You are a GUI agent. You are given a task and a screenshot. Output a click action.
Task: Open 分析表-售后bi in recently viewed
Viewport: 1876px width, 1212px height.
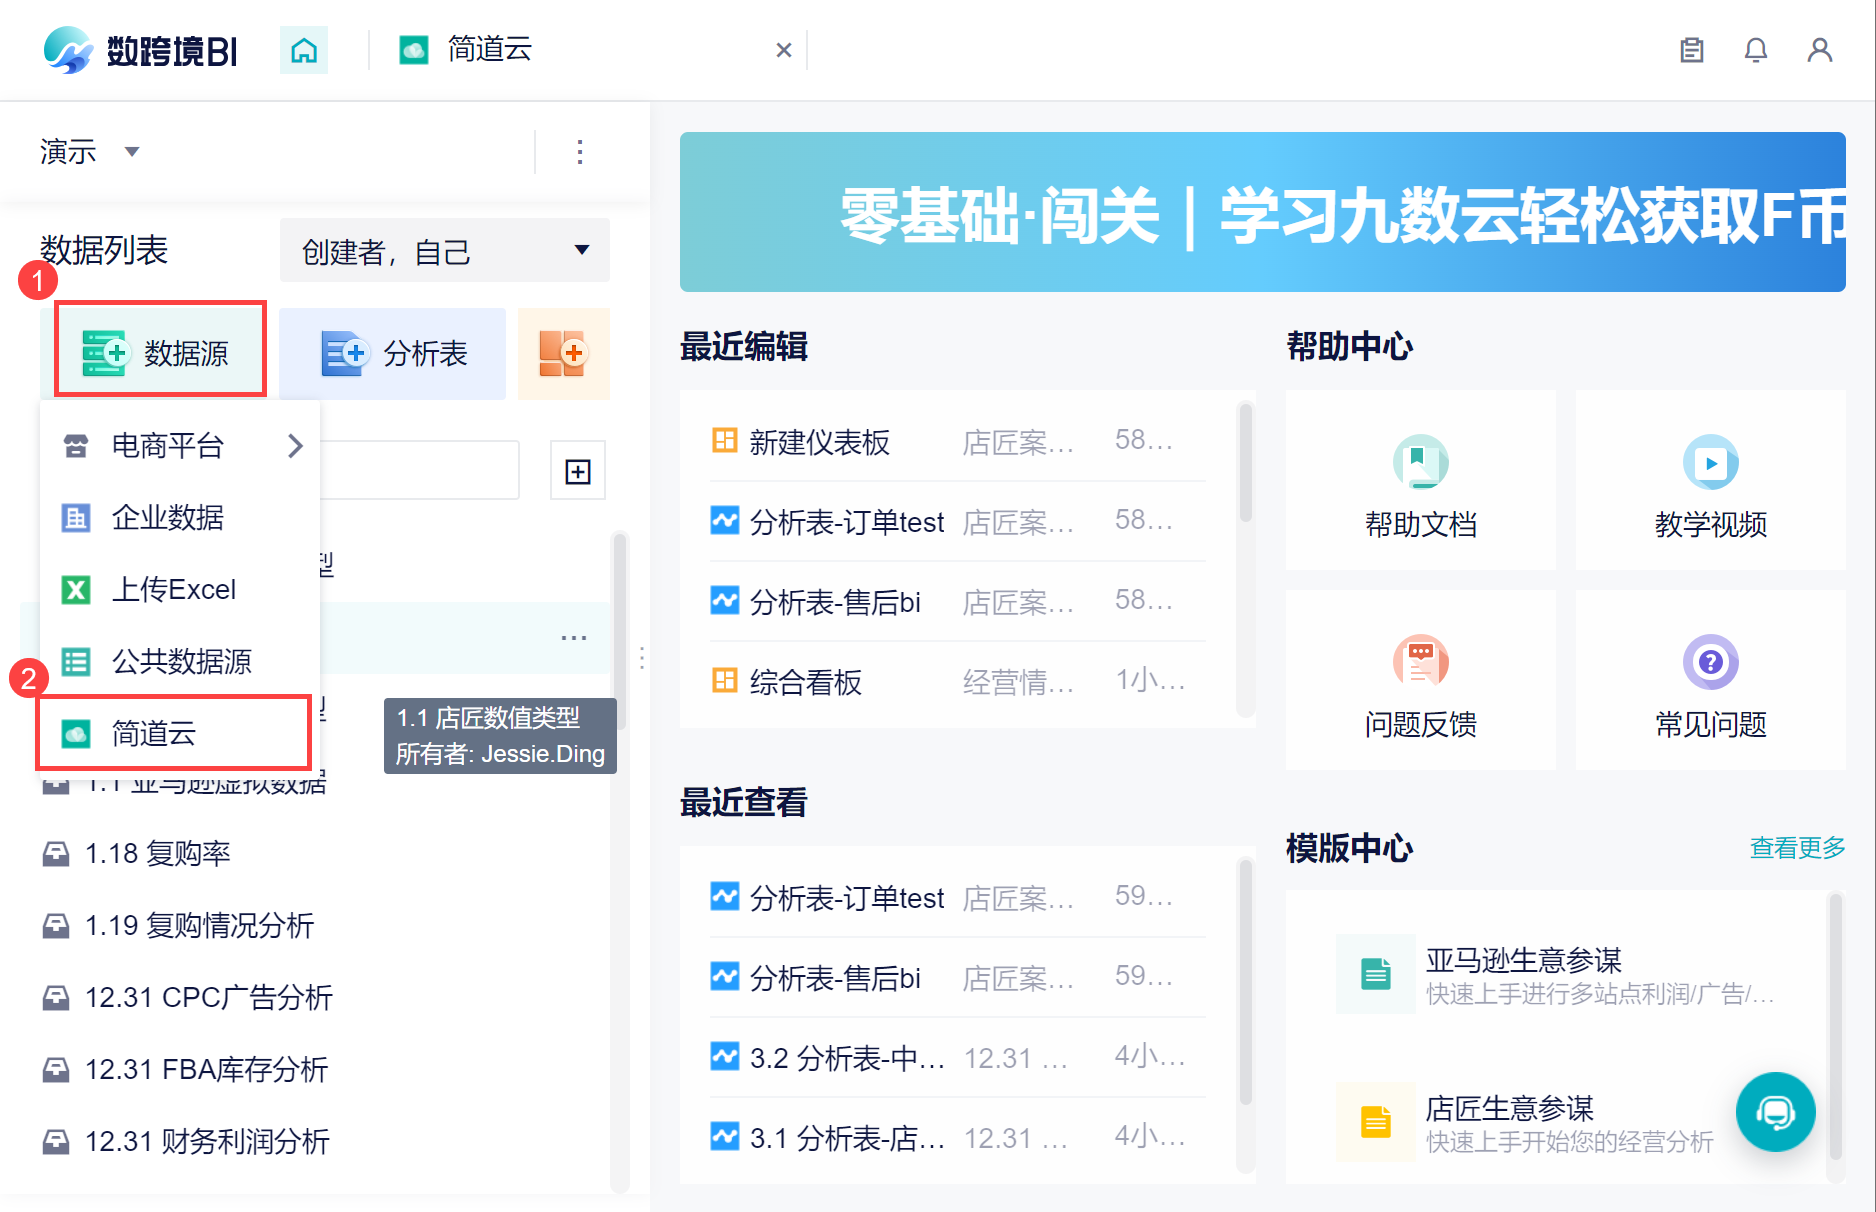click(x=957, y=977)
